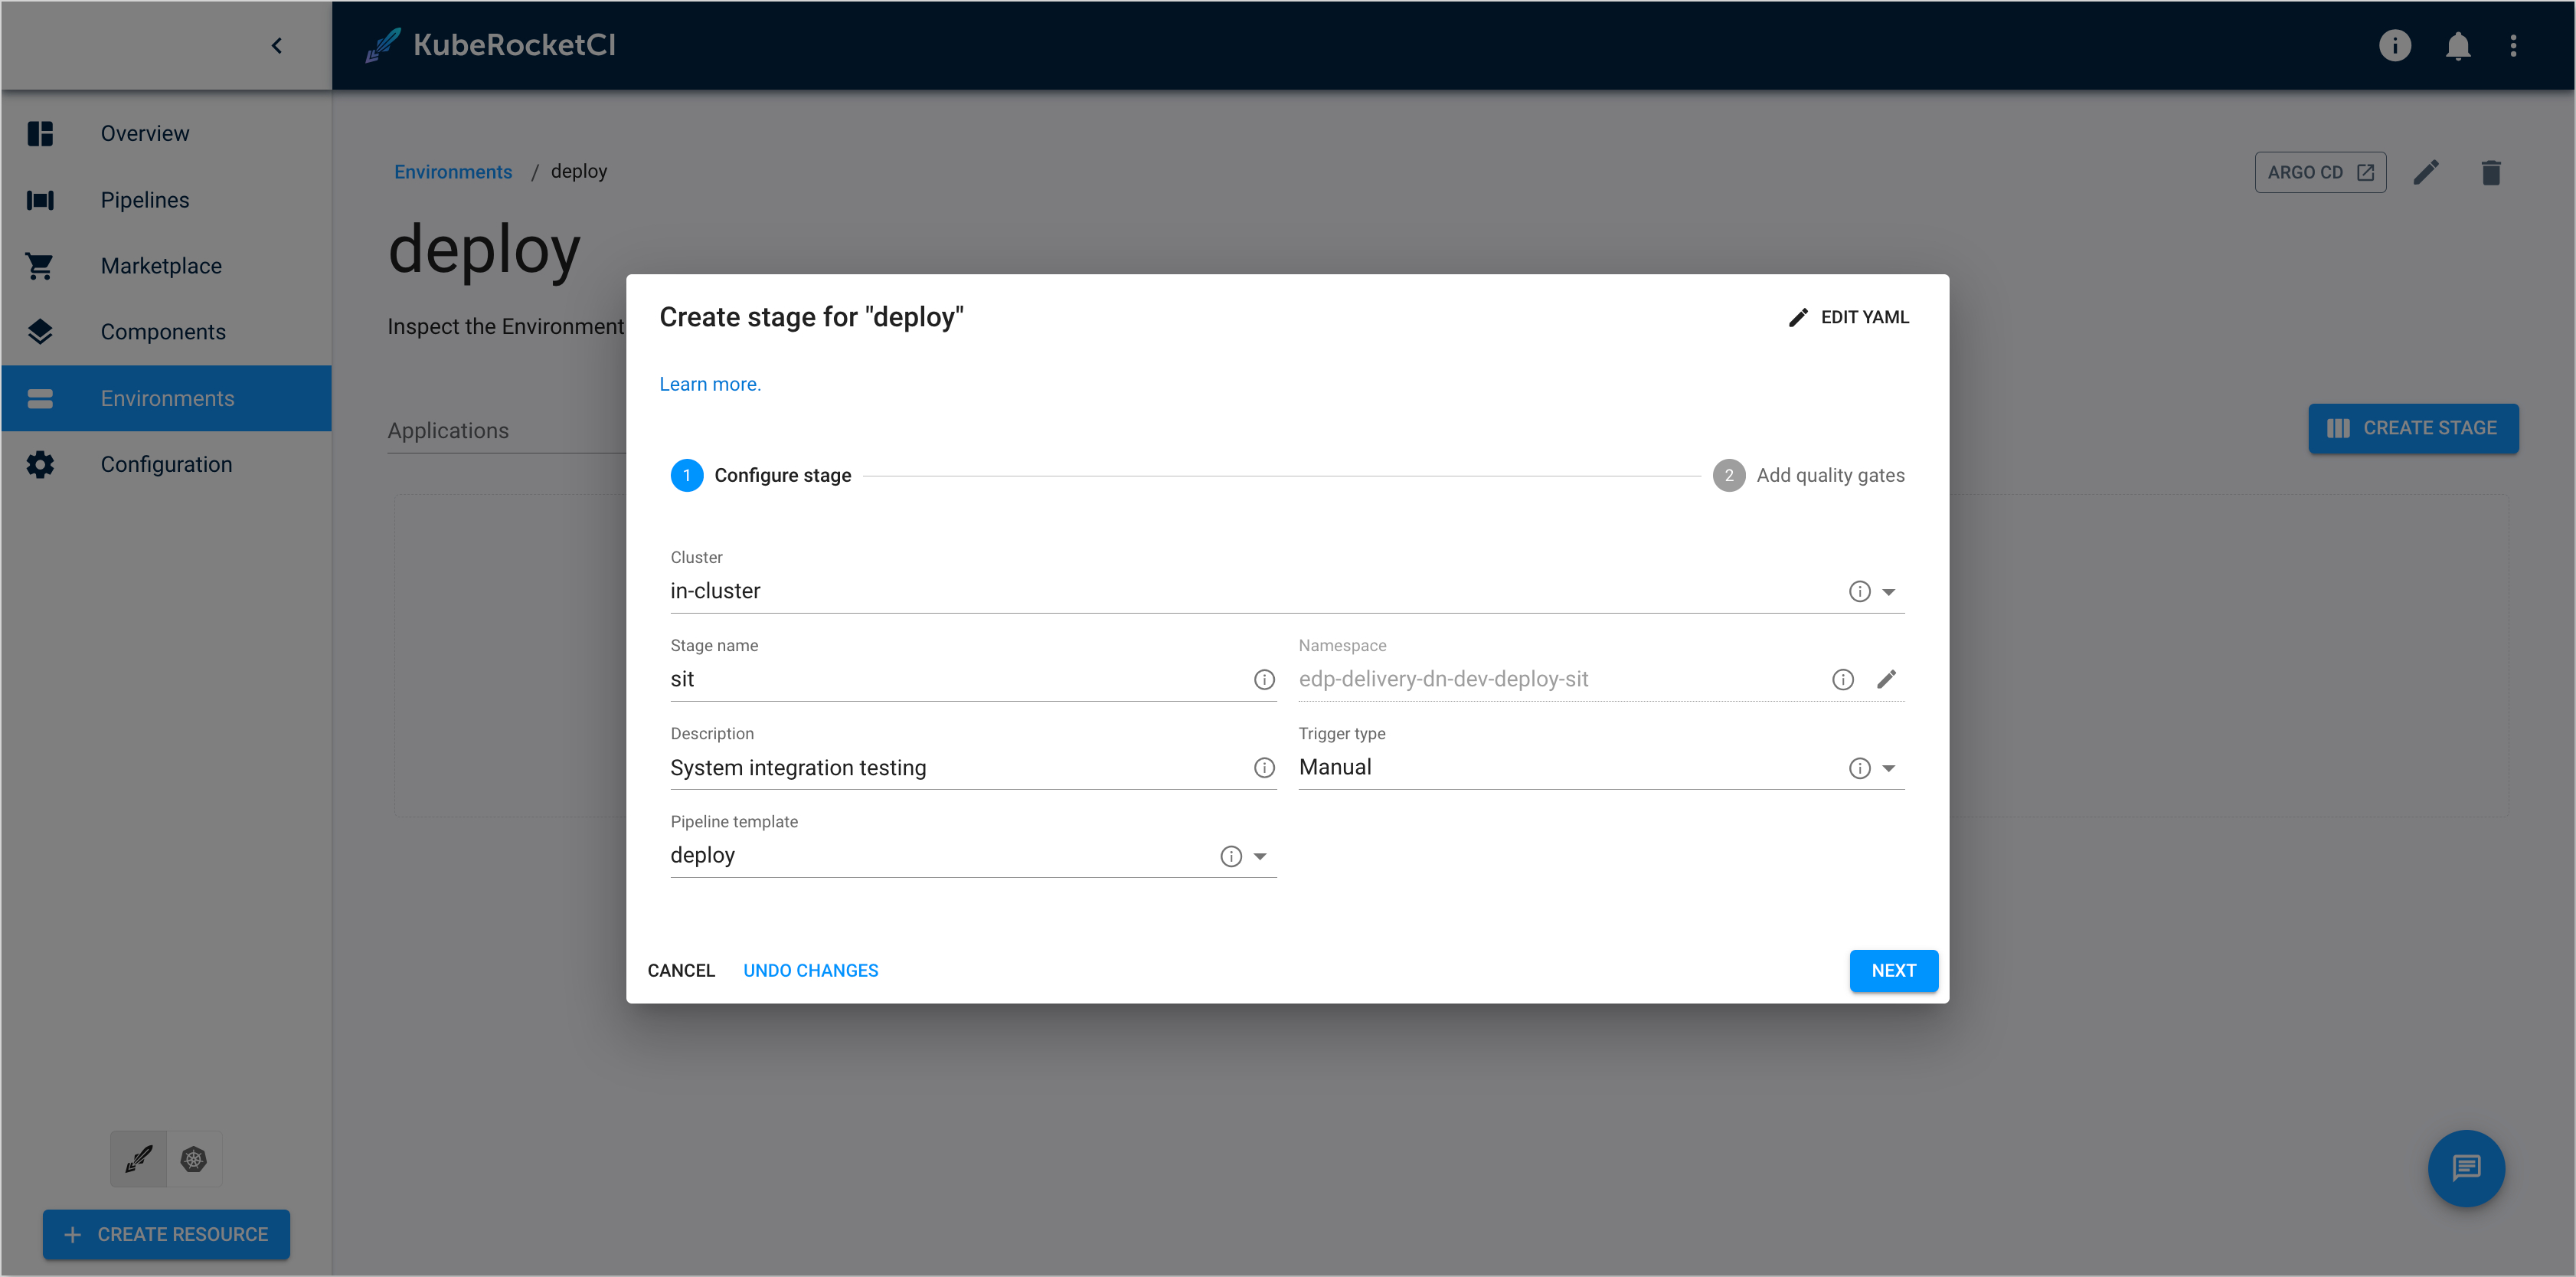
Task: Click the Edit YAML pencil icon
Action: click(x=1797, y=317)
